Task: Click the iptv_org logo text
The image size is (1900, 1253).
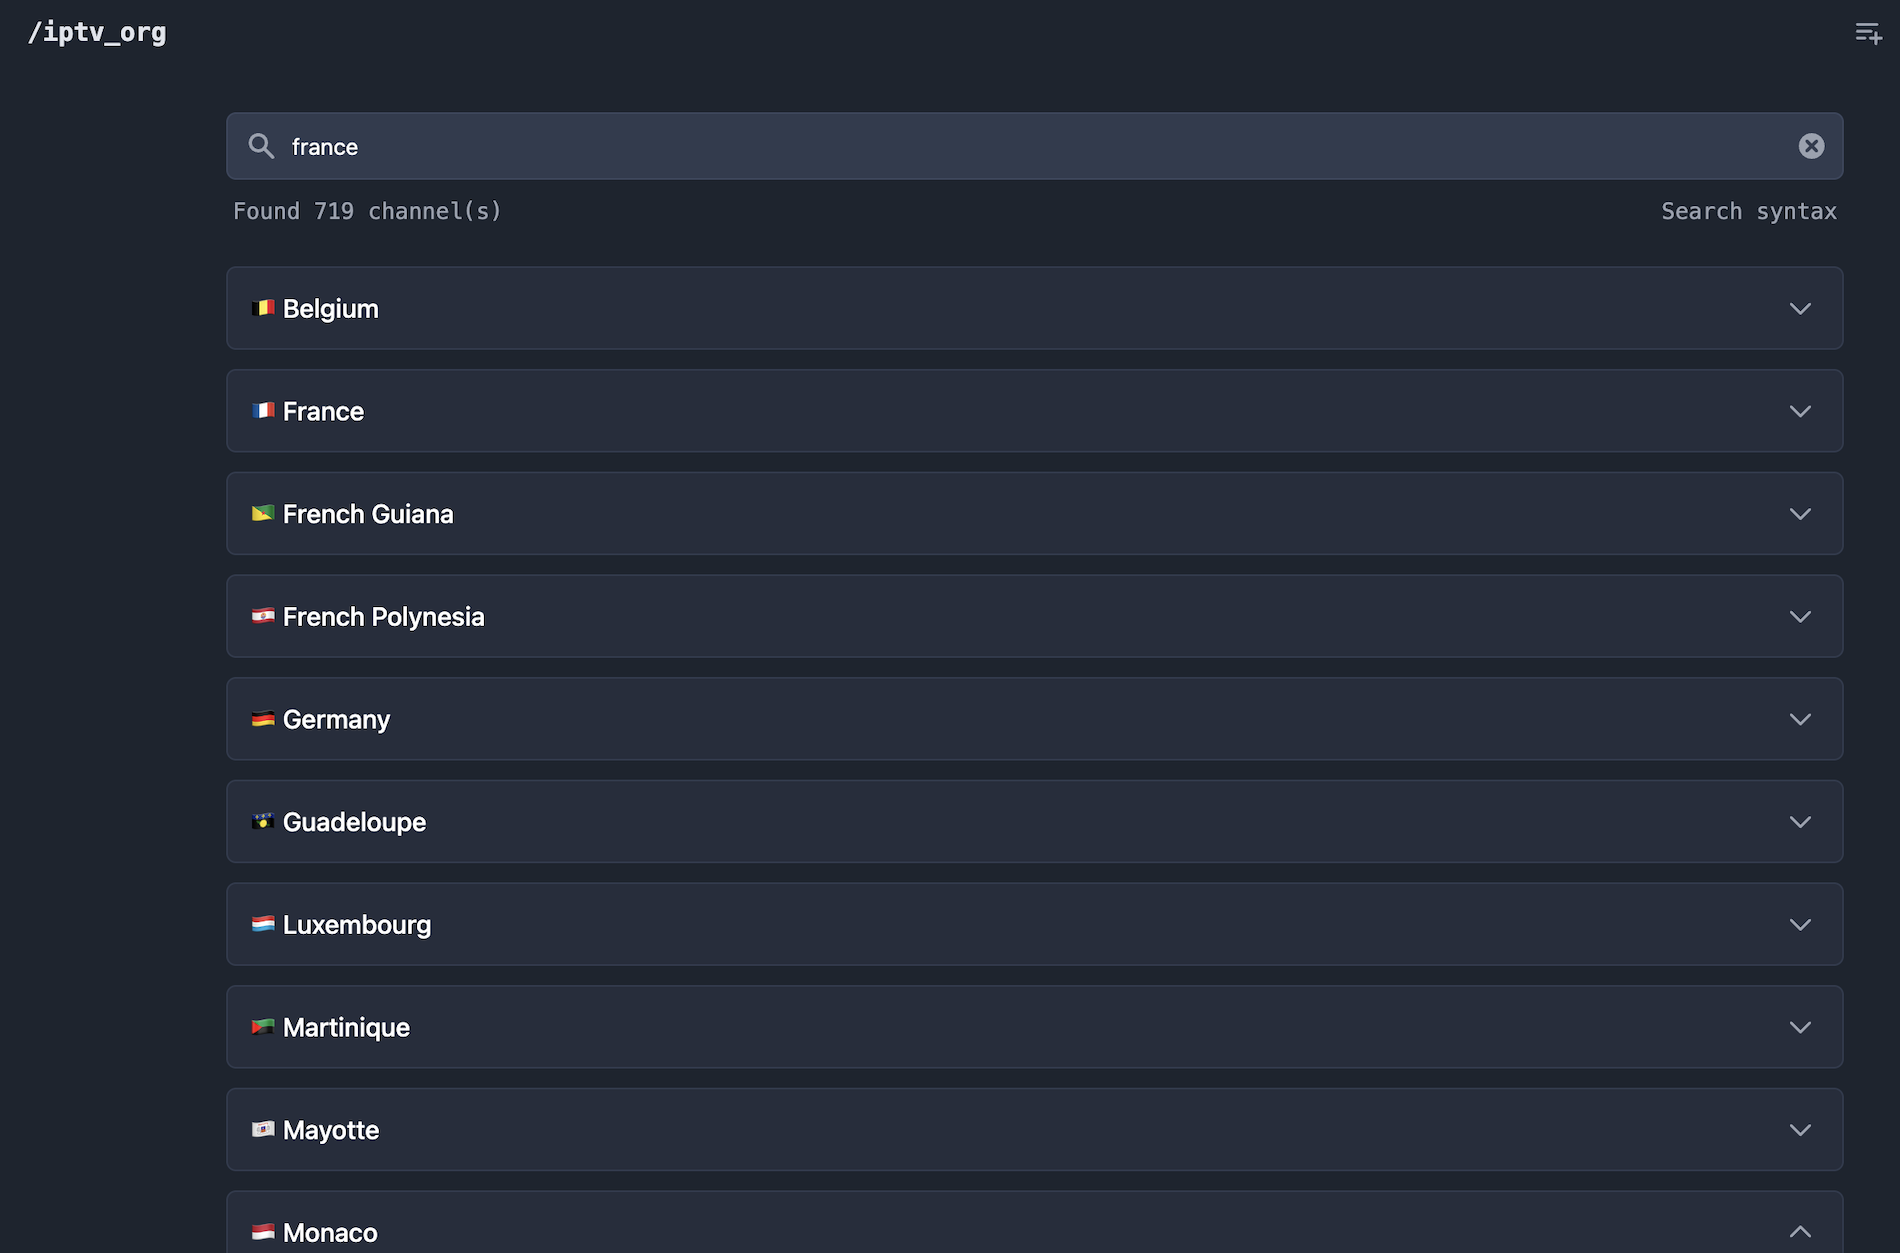Action: tap(97, 32)
